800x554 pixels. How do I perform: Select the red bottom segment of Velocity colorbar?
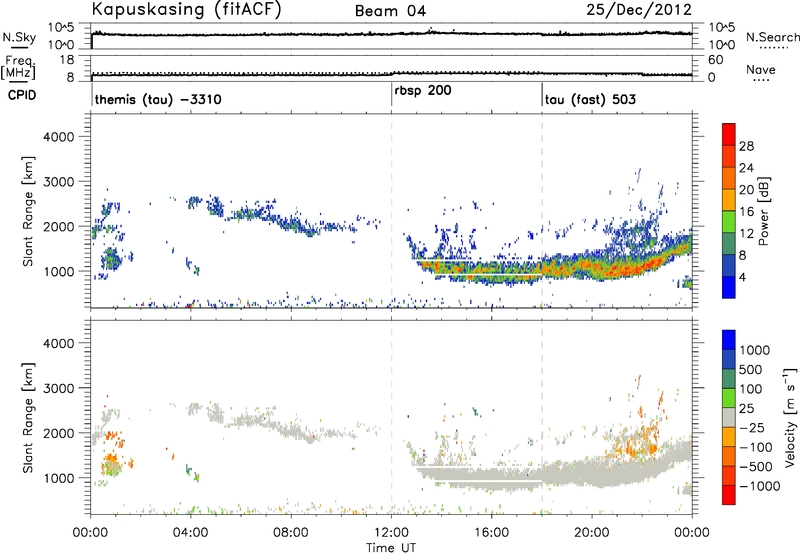pyautogui.click(x=729, y=495)
